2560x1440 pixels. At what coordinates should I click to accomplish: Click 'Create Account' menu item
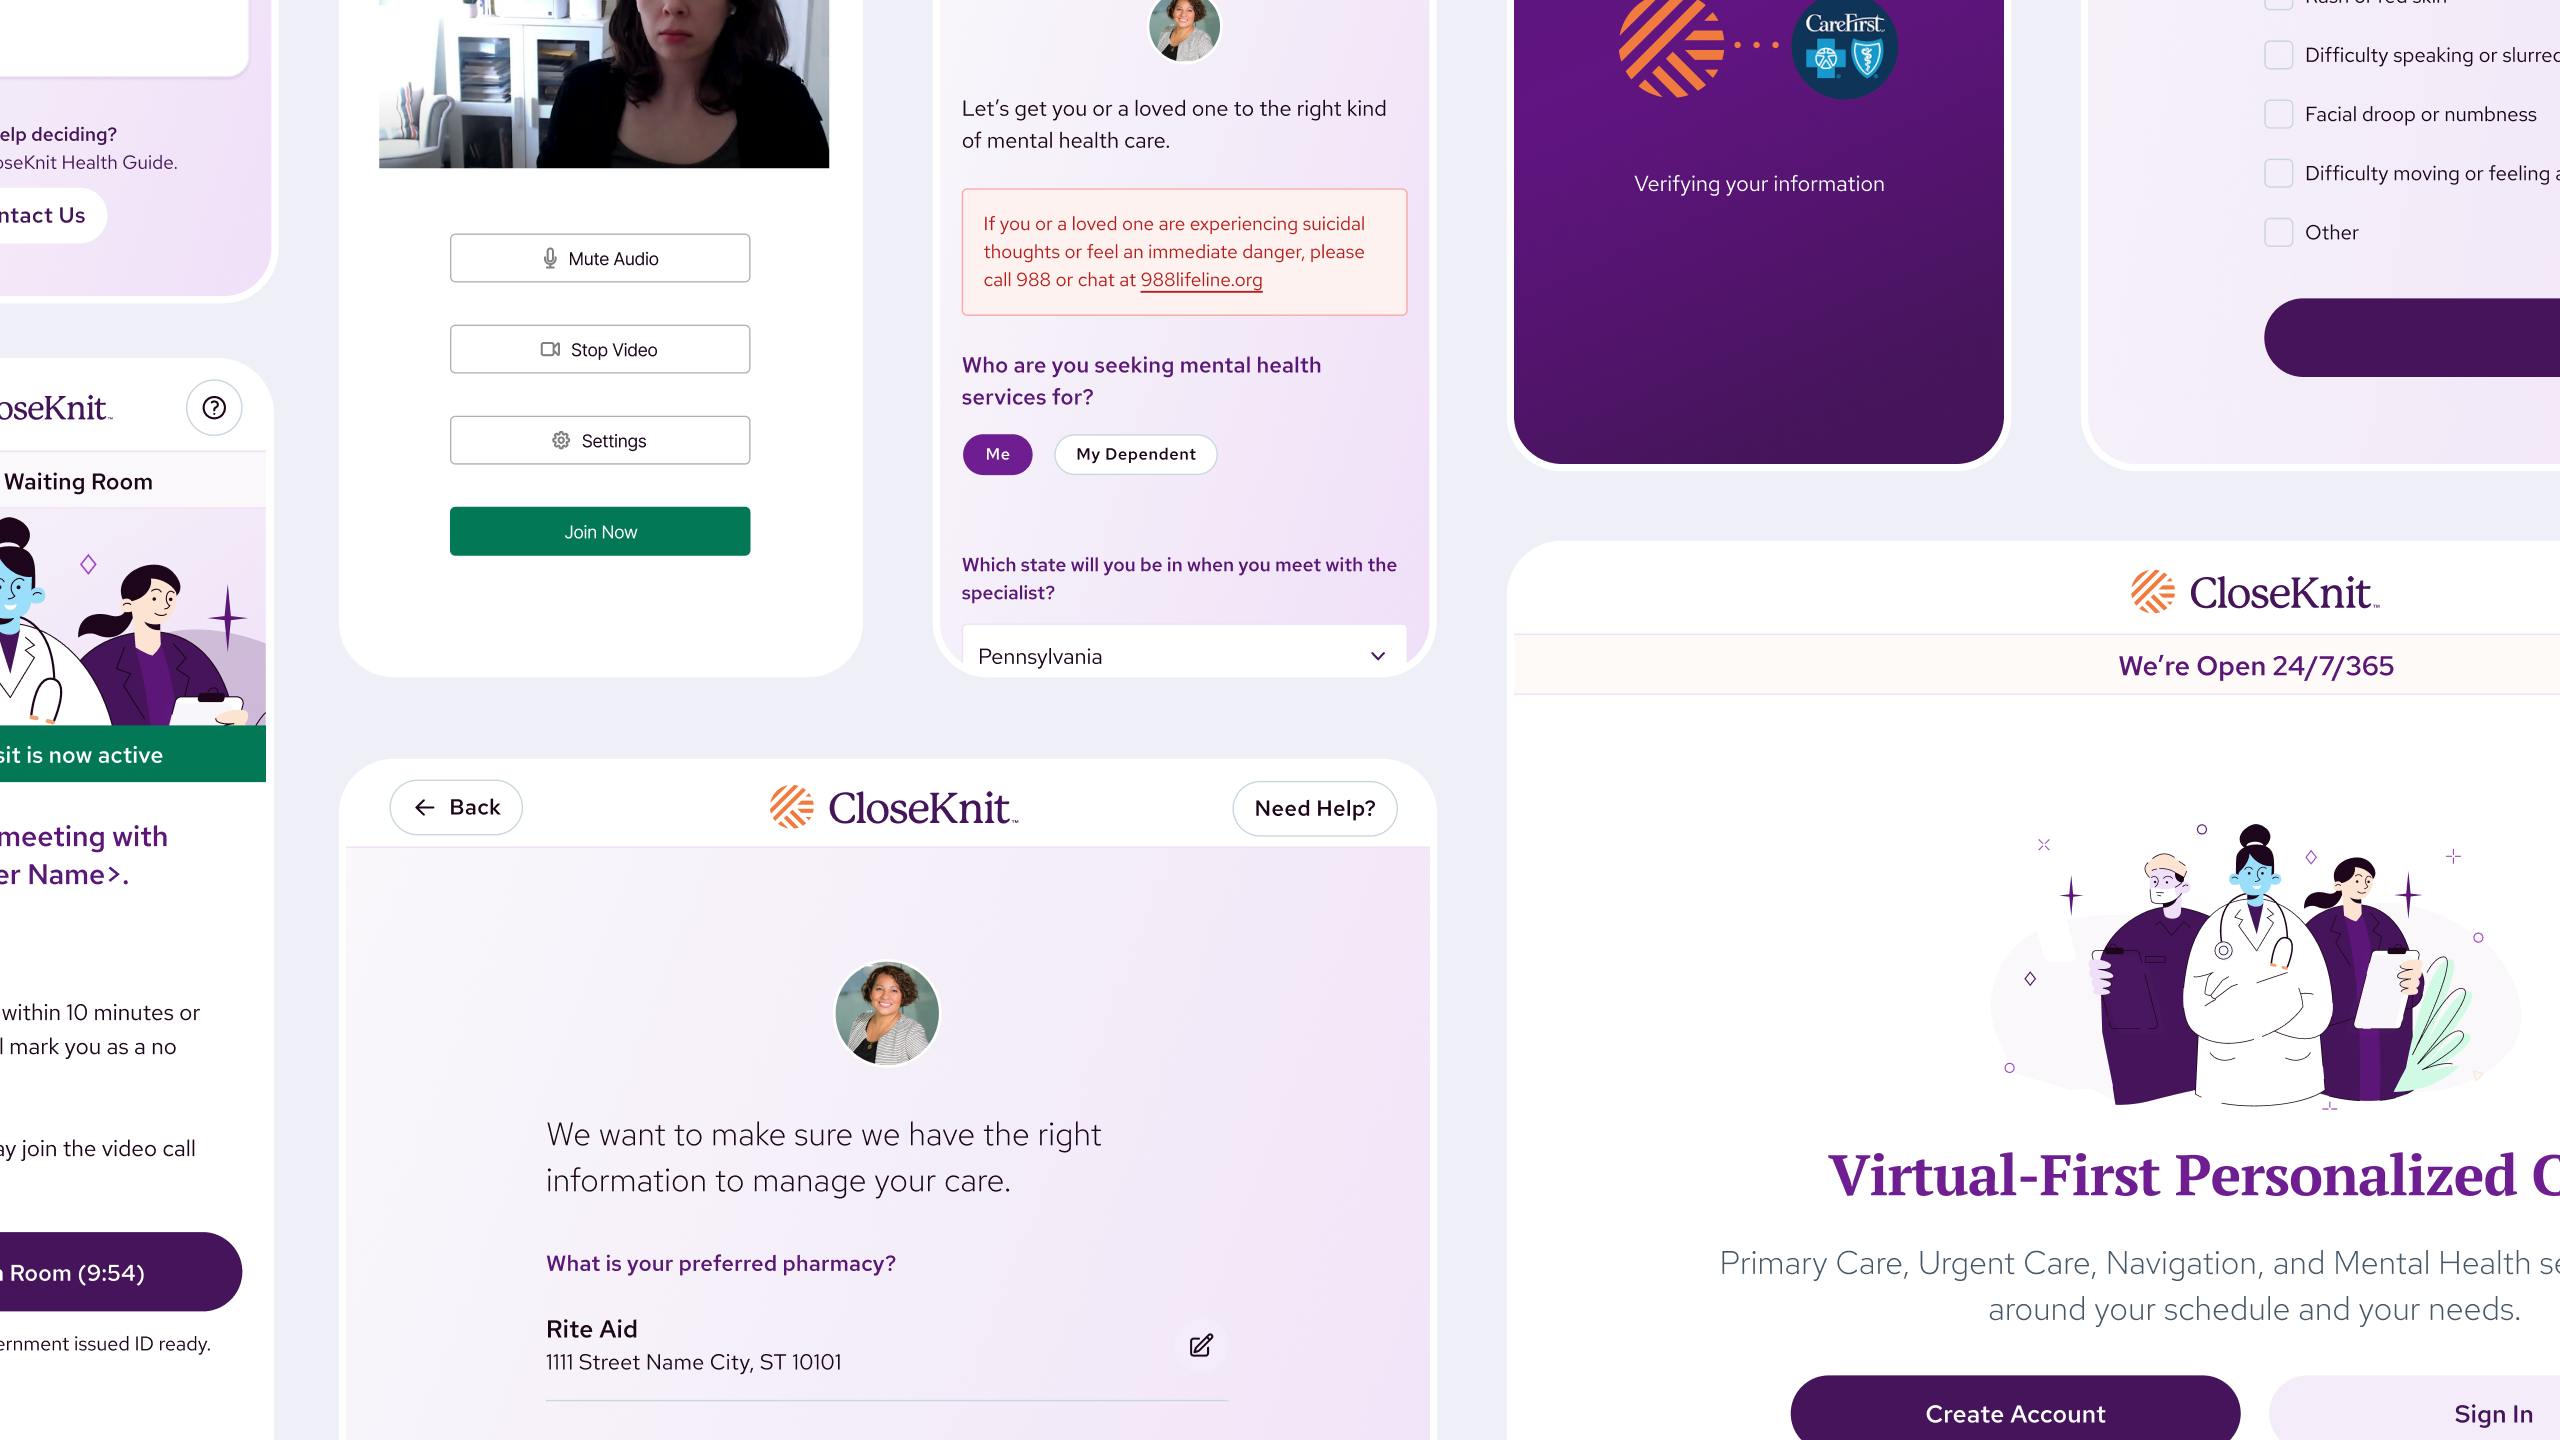pos(2013,1414)
